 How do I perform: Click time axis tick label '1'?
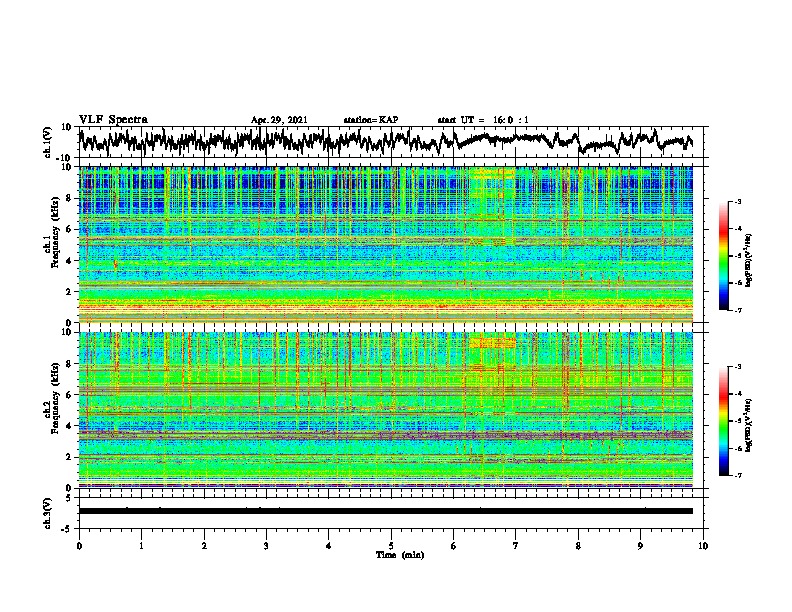pyautogui.click(x=141, y=546)
